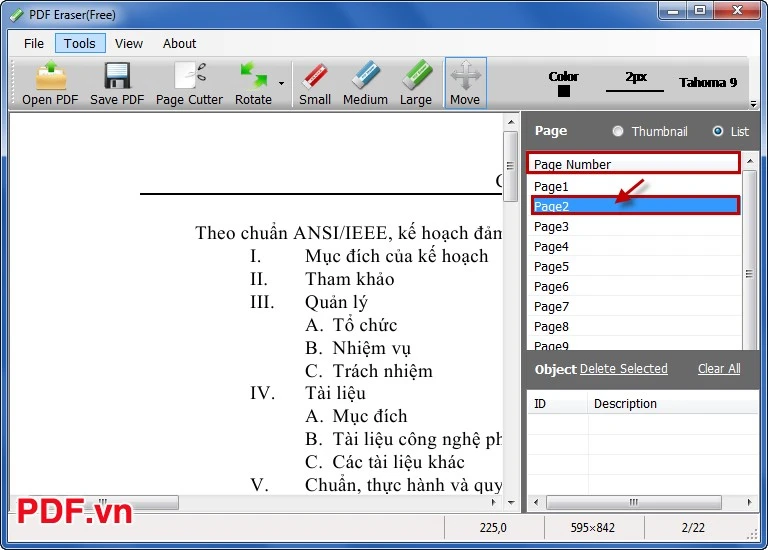Expand the toolbar overflow chevron
The width and height of the screenshot is (768, 550).
(x=753, y=104)
